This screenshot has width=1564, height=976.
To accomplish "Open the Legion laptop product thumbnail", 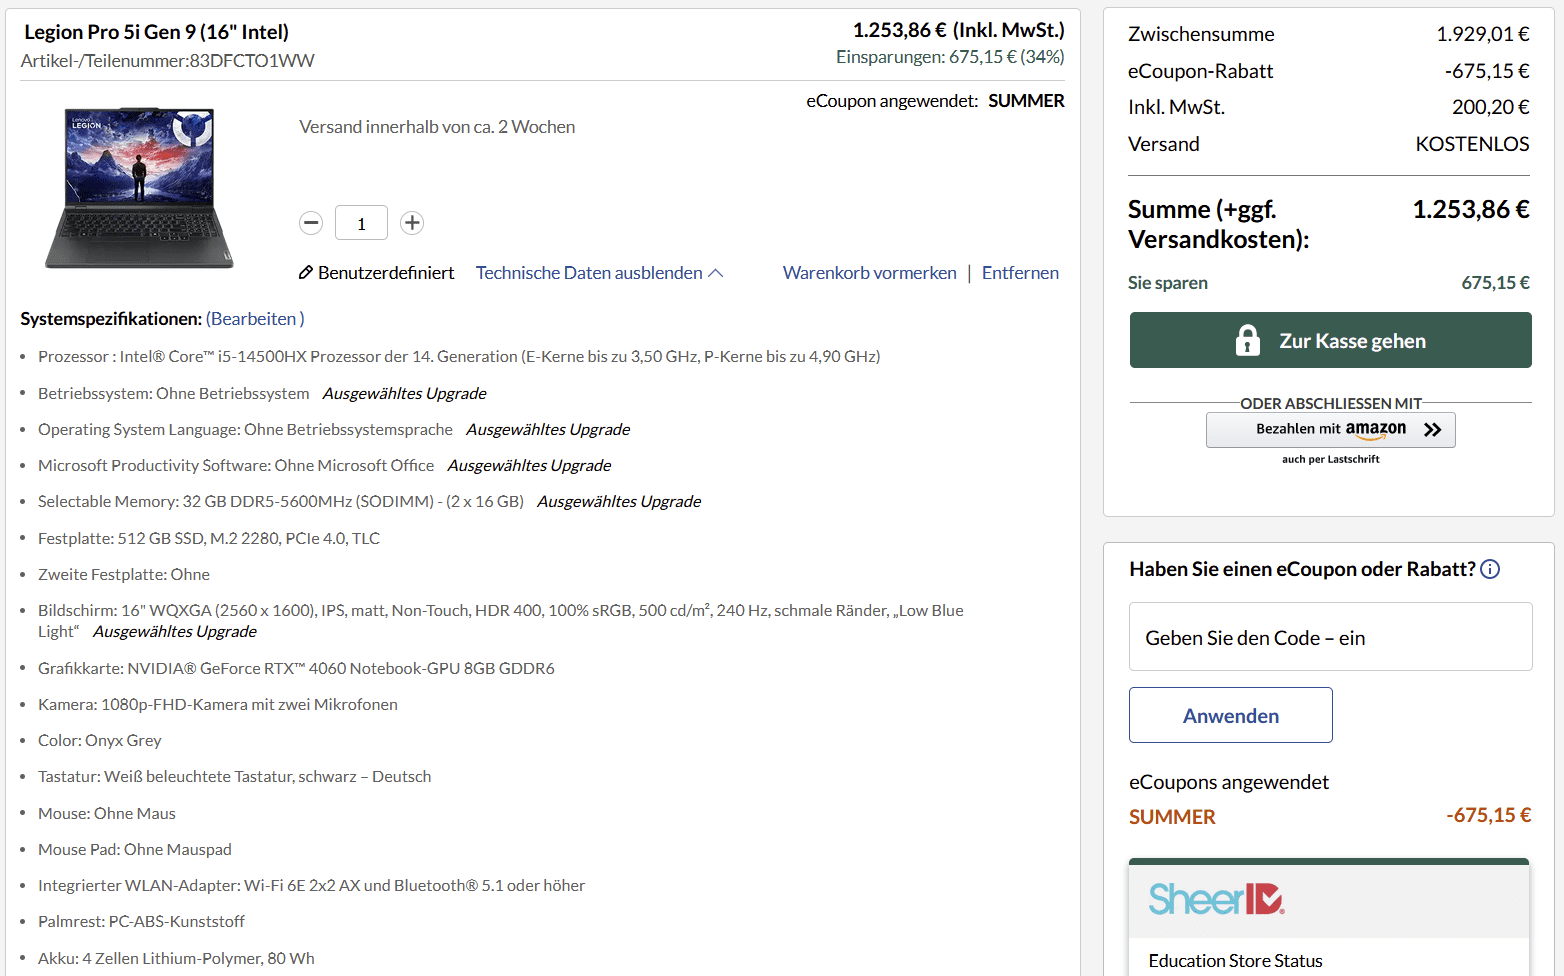I will 139,188.
